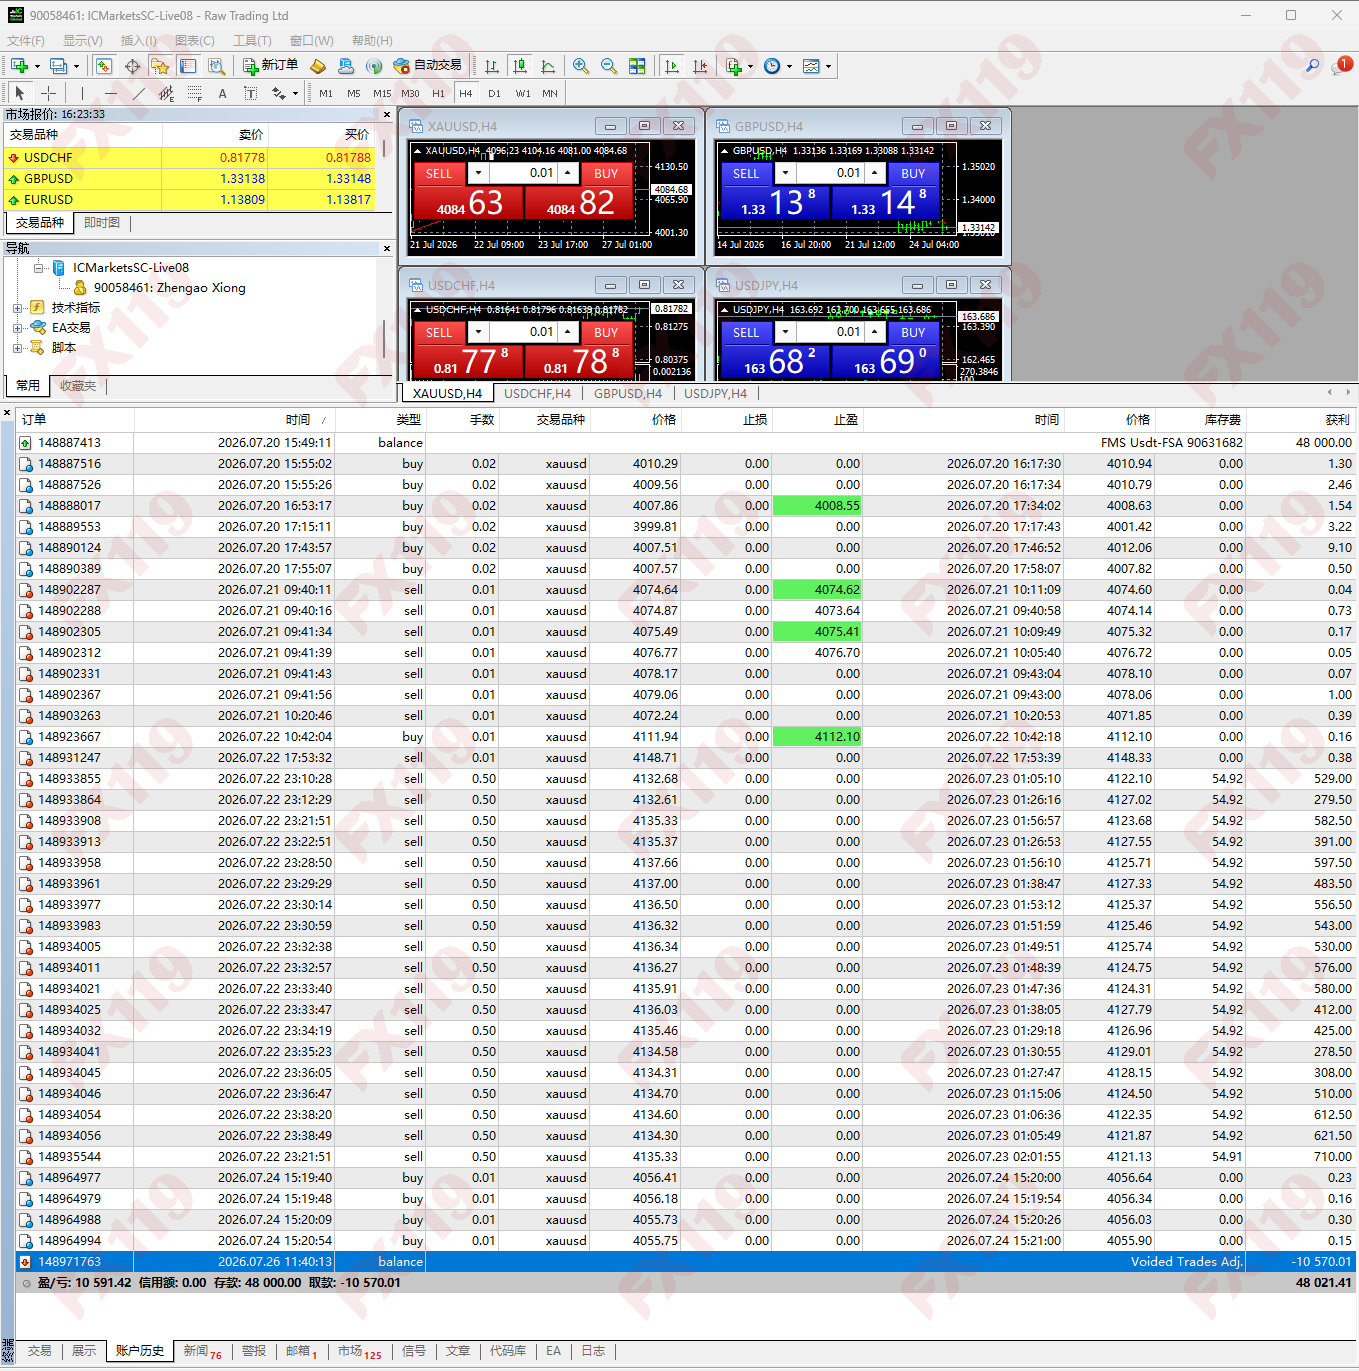Screen dimensions: 1359x1371
Task: Click the 新订单 new order button
Action: click(x=271, y=66)
